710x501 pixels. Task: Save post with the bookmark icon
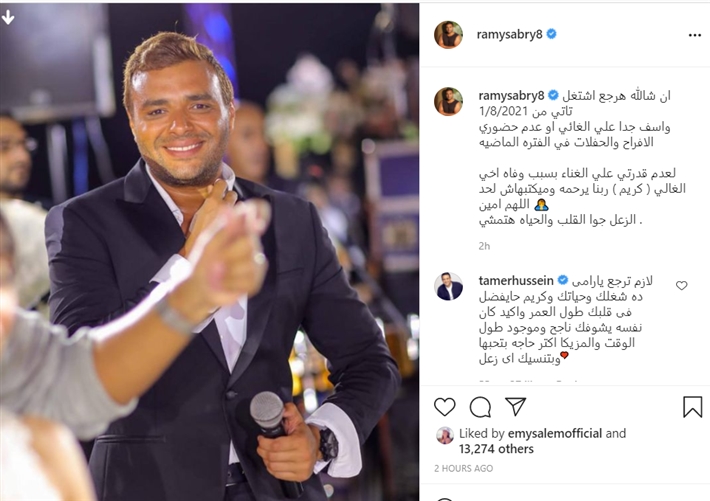coord(692,407)
